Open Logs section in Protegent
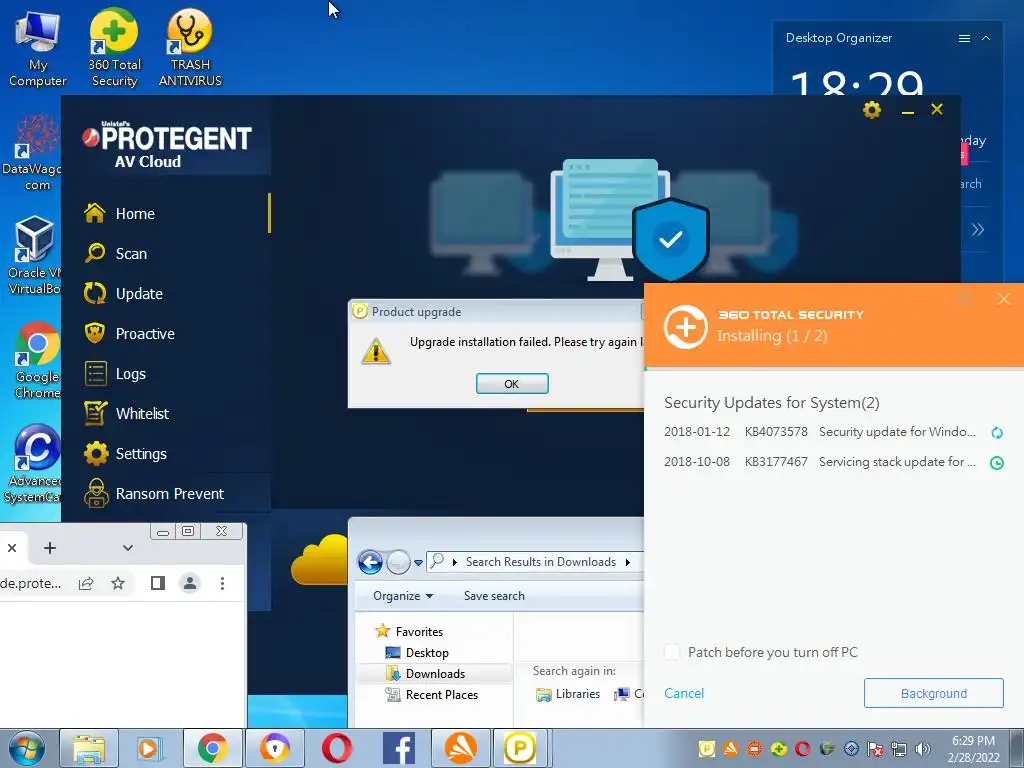1024x768 pixels. [x=130, y=374]
